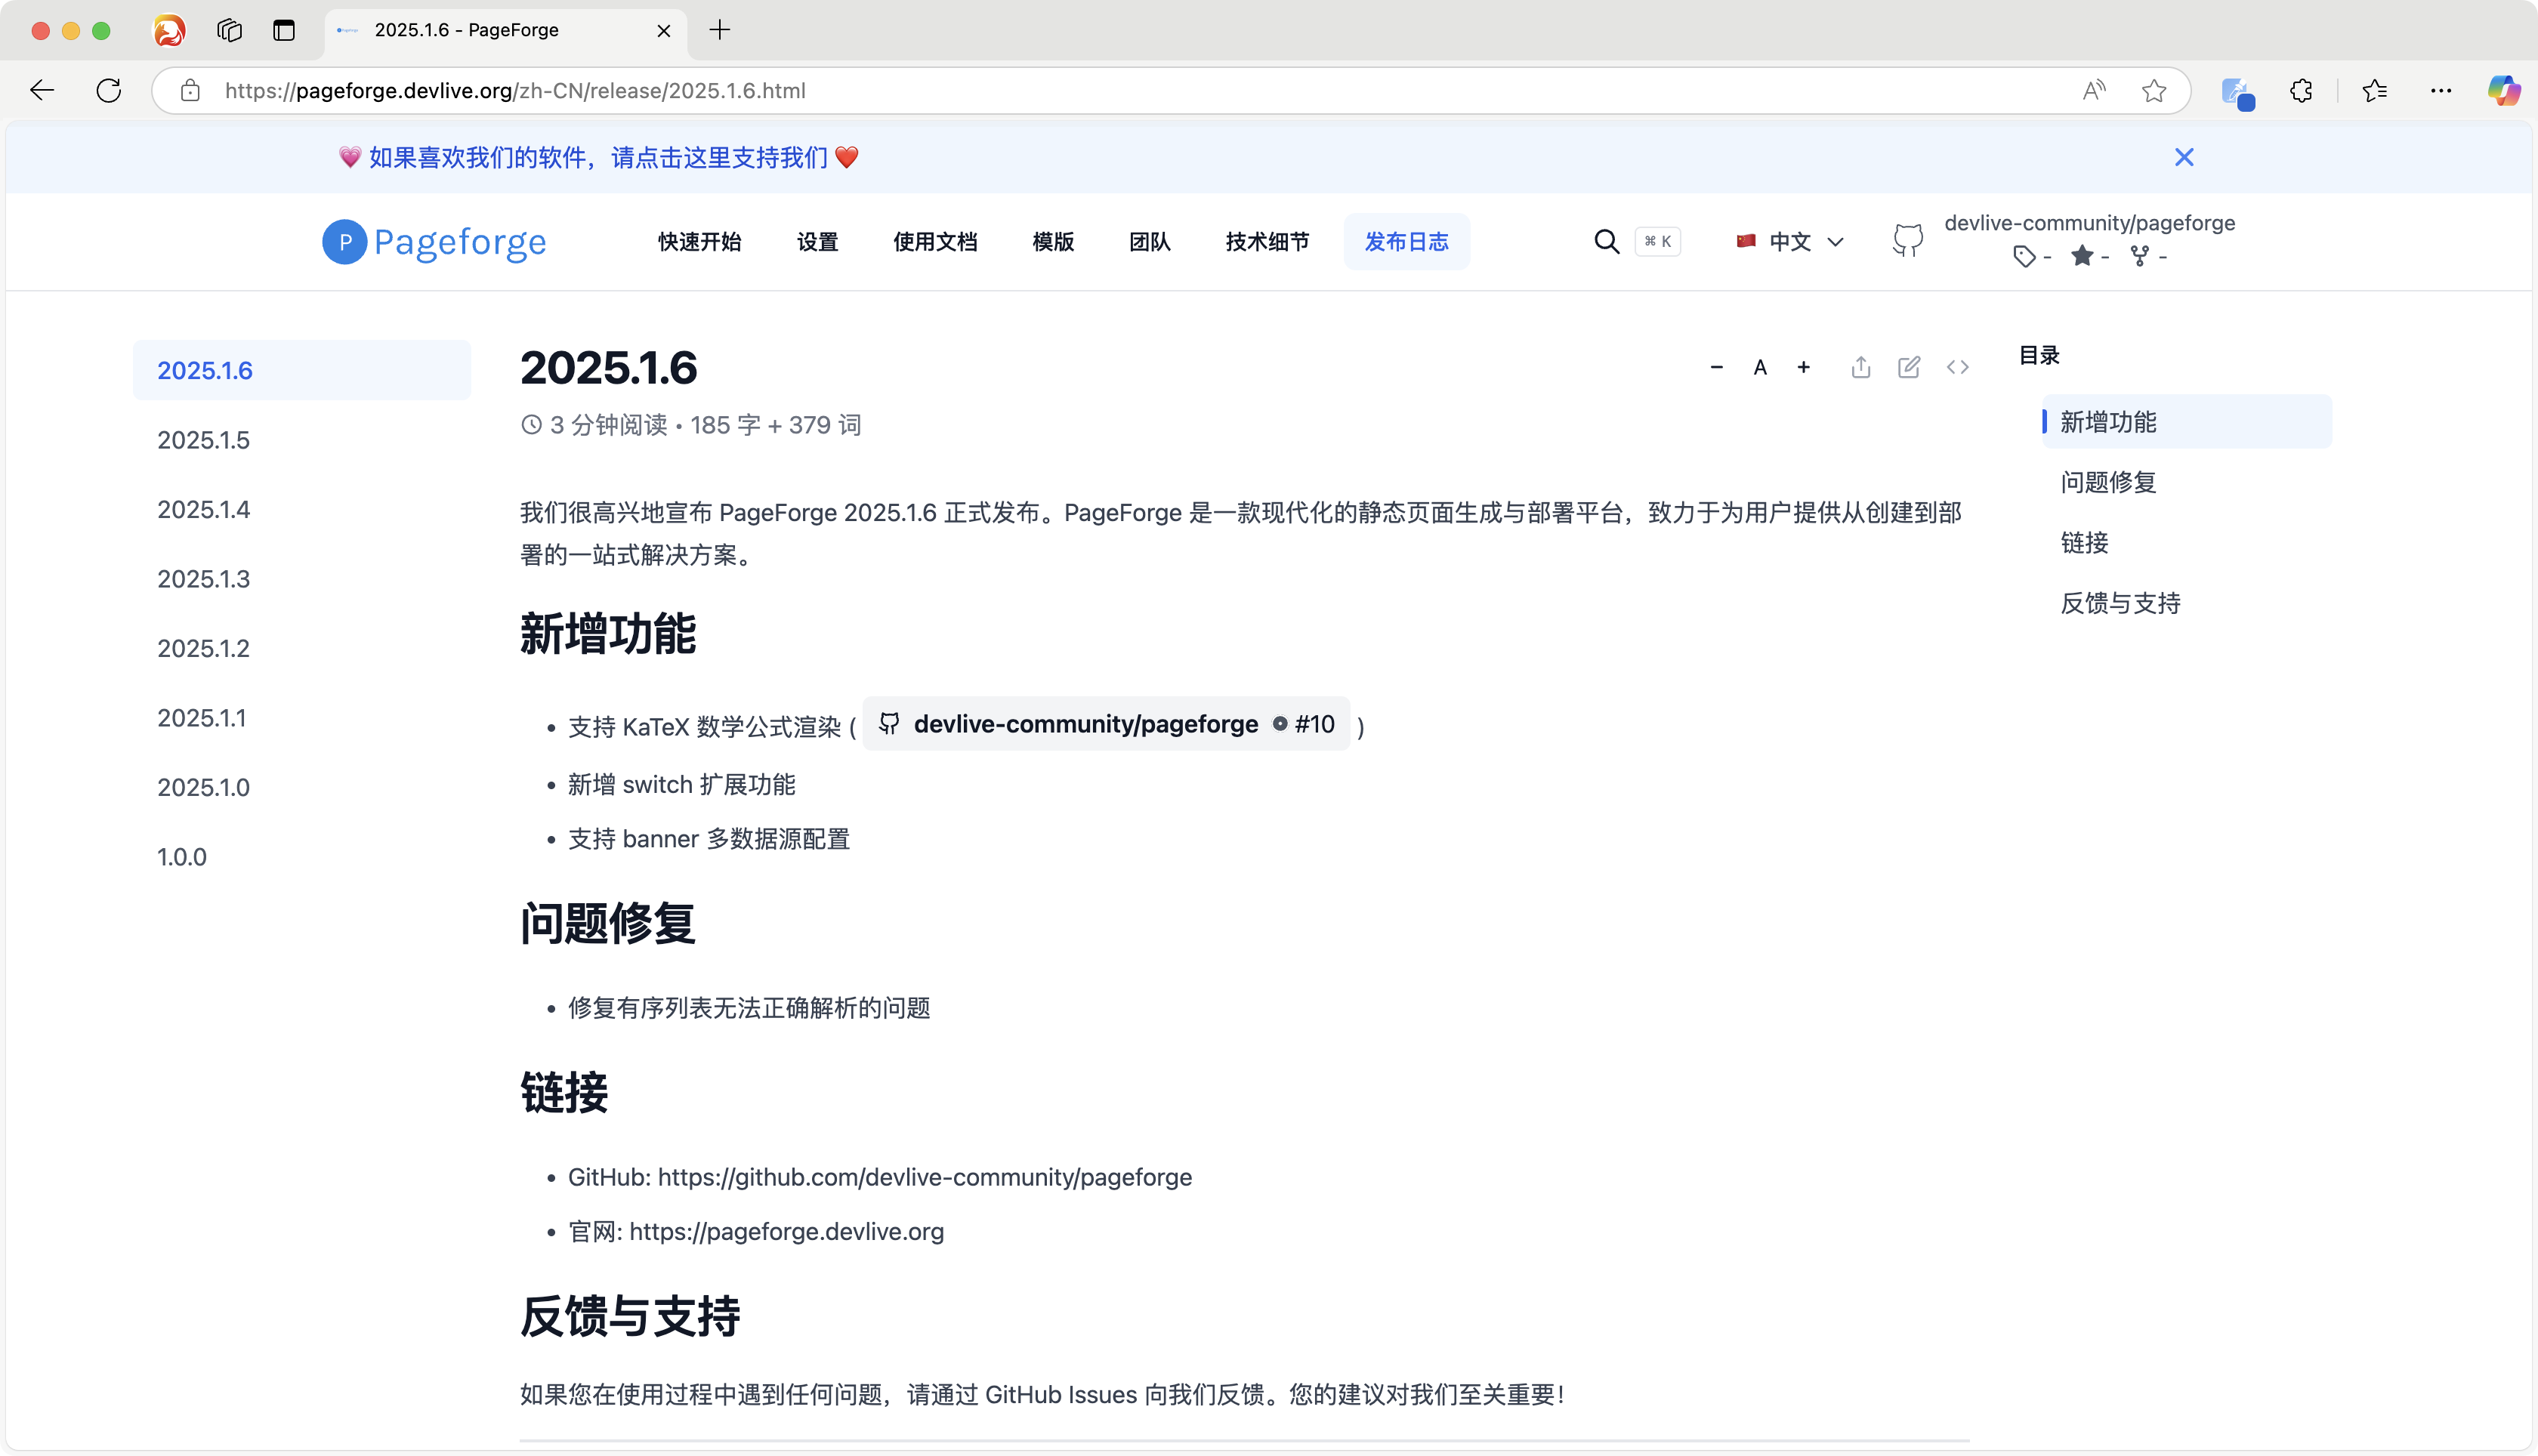The height and width of the screenshot is (1456, 2538).
Task: Click the browser profile avatar icon
Action: 169,31
